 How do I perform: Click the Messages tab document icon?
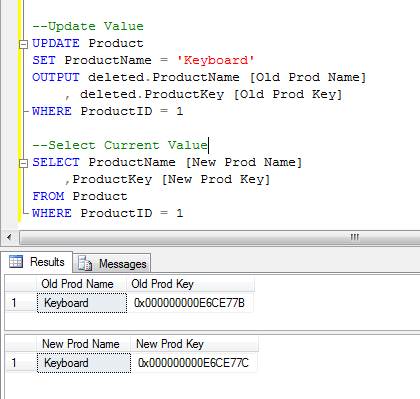pyautogui.click(x=85, y=264)
